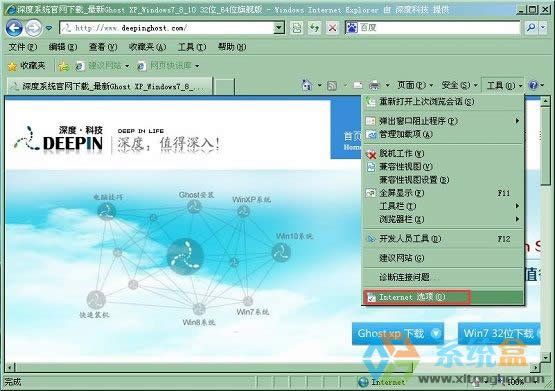Click the Ghost安装 node icon
Screen dimensions: 555x391
point(194,207)
